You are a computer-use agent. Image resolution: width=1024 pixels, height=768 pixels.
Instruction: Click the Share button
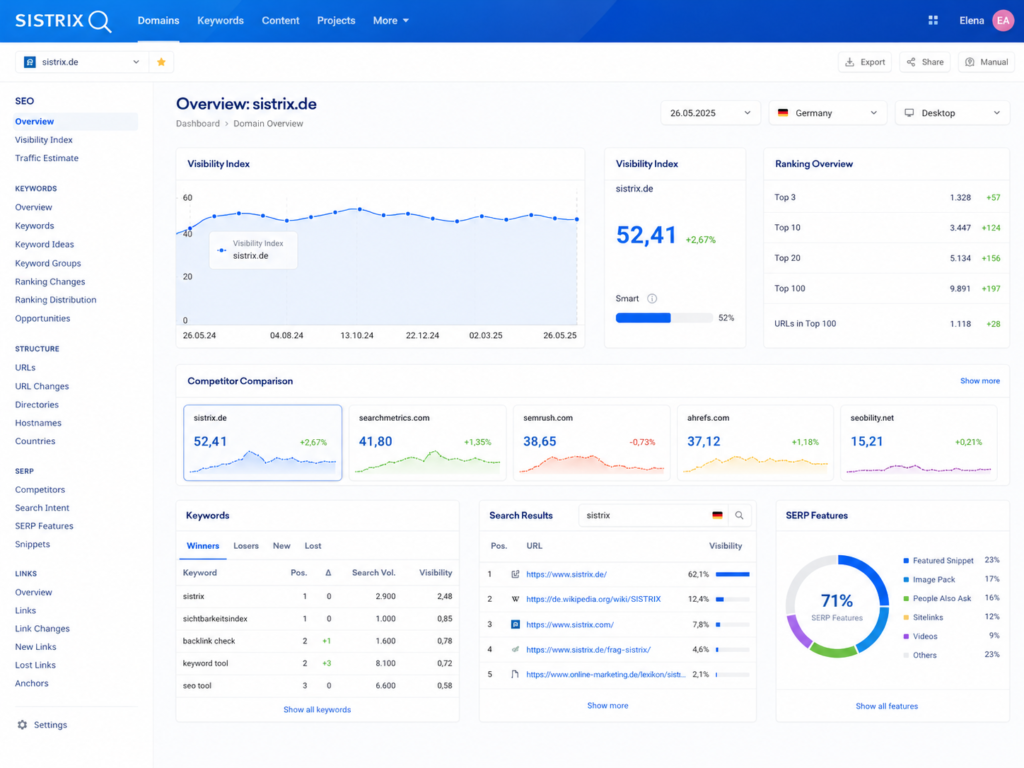tap(925, 62)
